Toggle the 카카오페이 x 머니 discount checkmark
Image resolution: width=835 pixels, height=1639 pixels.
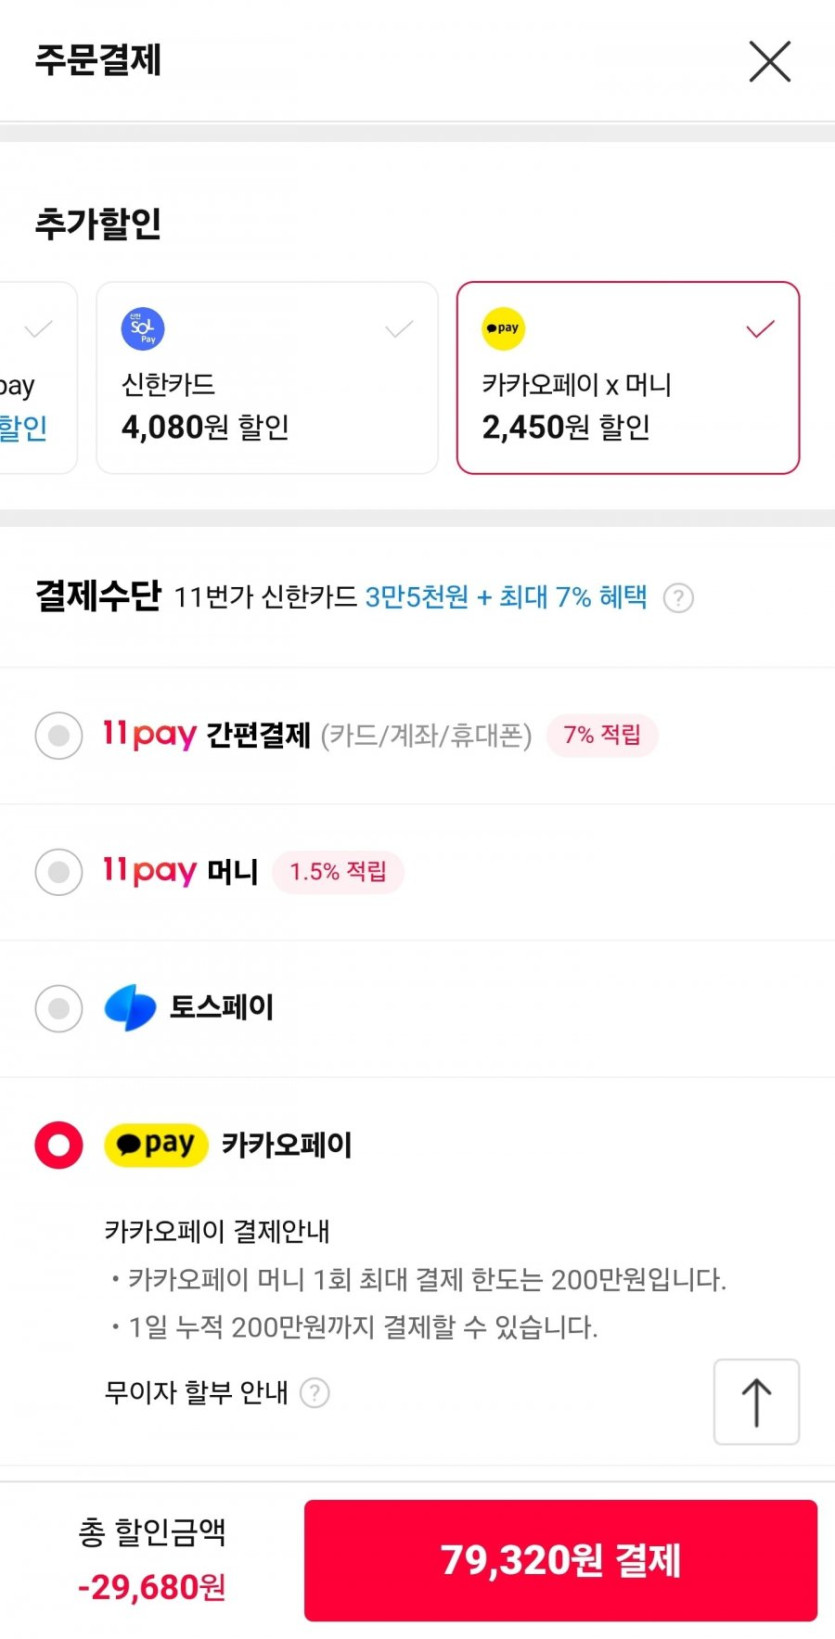point(760,329)
